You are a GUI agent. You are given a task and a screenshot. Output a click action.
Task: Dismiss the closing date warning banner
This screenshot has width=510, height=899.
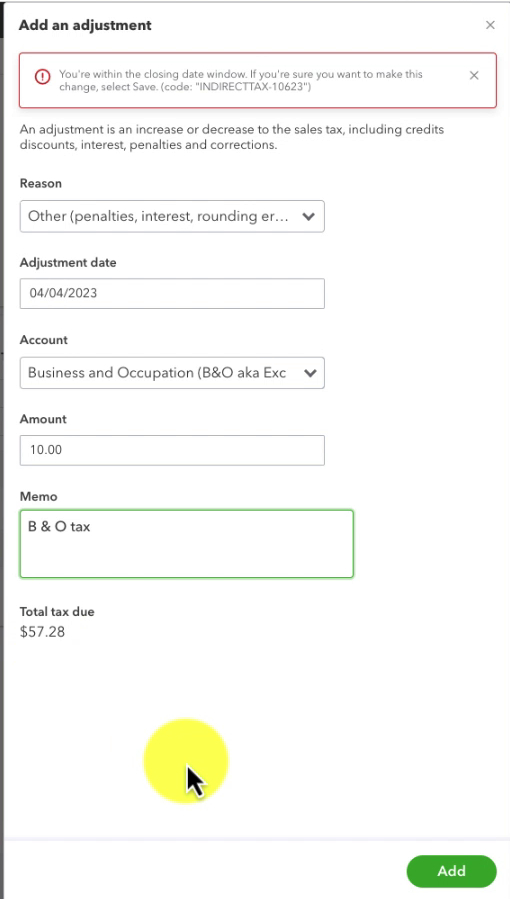click(474, 76)
